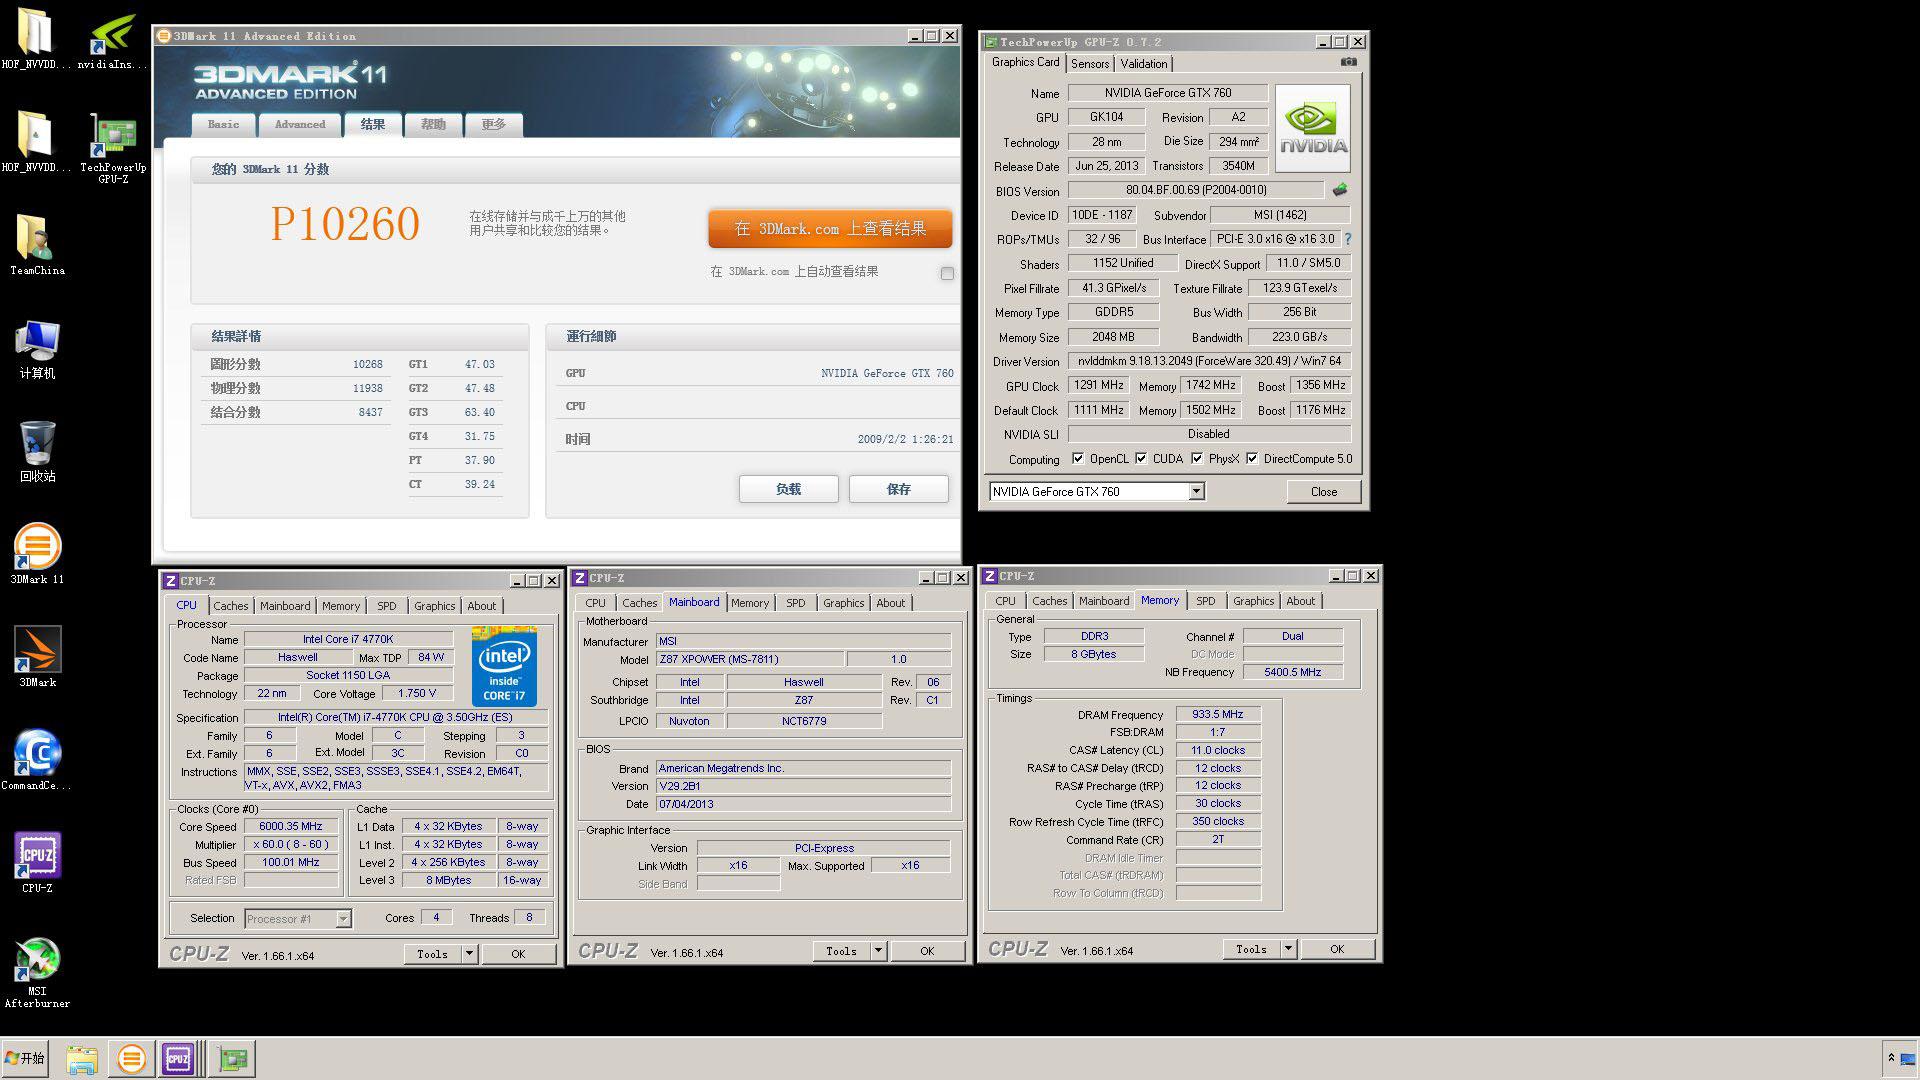This screenshot has height=1080, width=1920.
Task: Click the 负载 (Load) button in 3DMark
Action: [788, 489]
